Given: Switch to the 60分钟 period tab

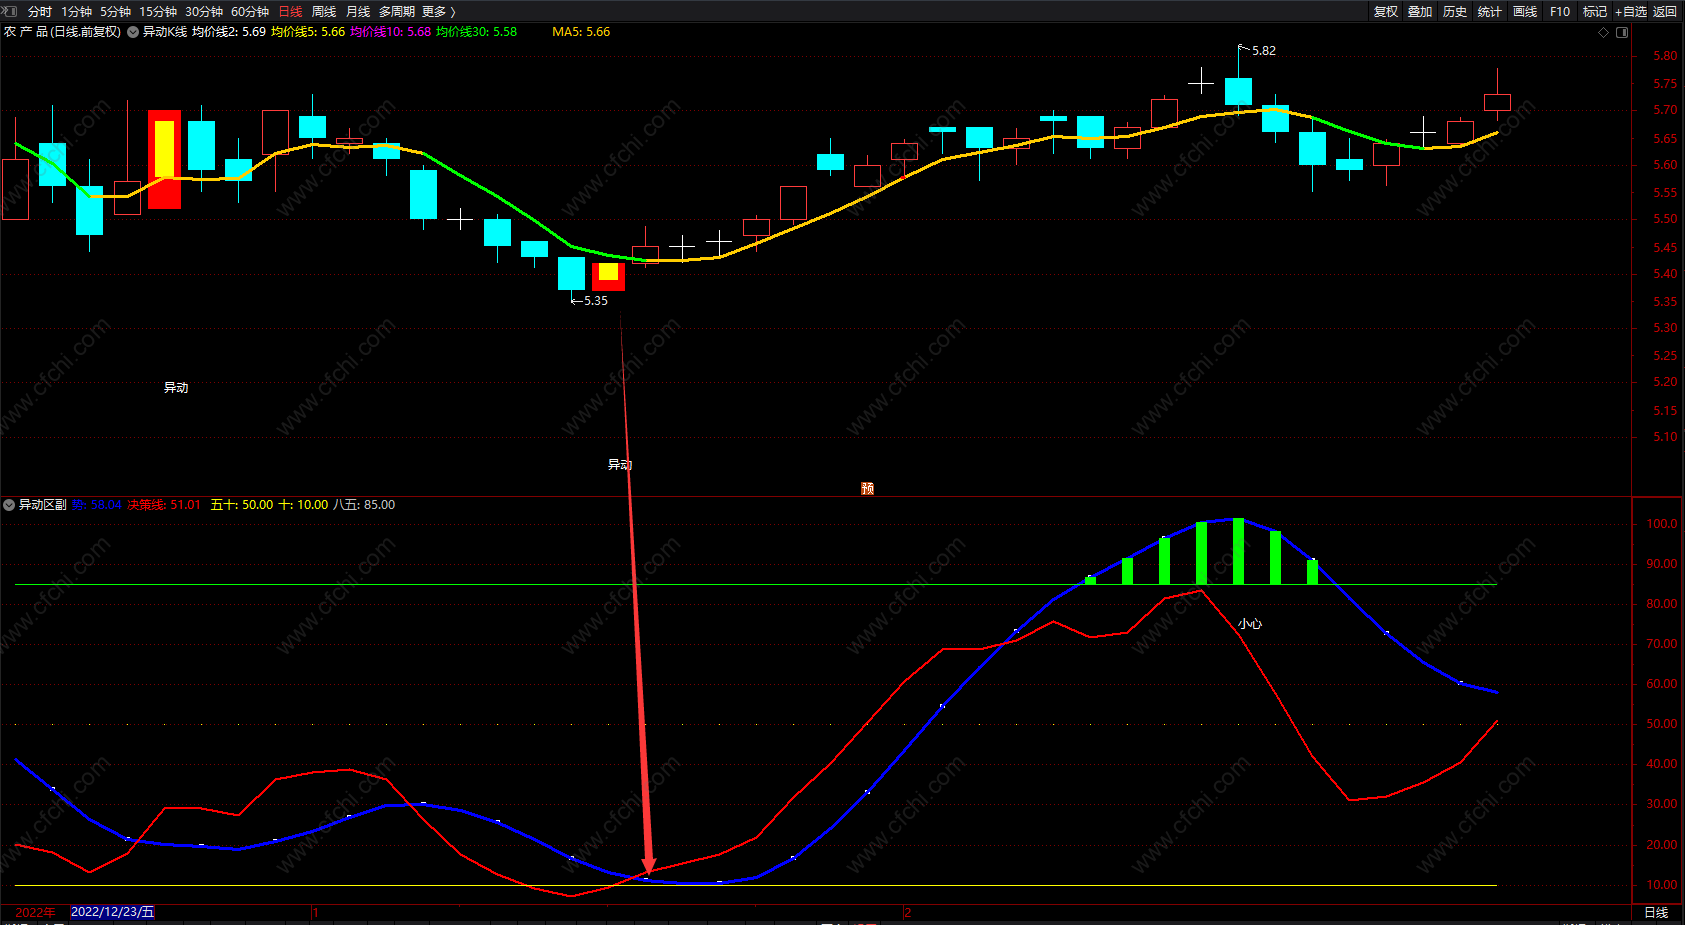Looking at the screenshot, I should click(x=250, y=11).
